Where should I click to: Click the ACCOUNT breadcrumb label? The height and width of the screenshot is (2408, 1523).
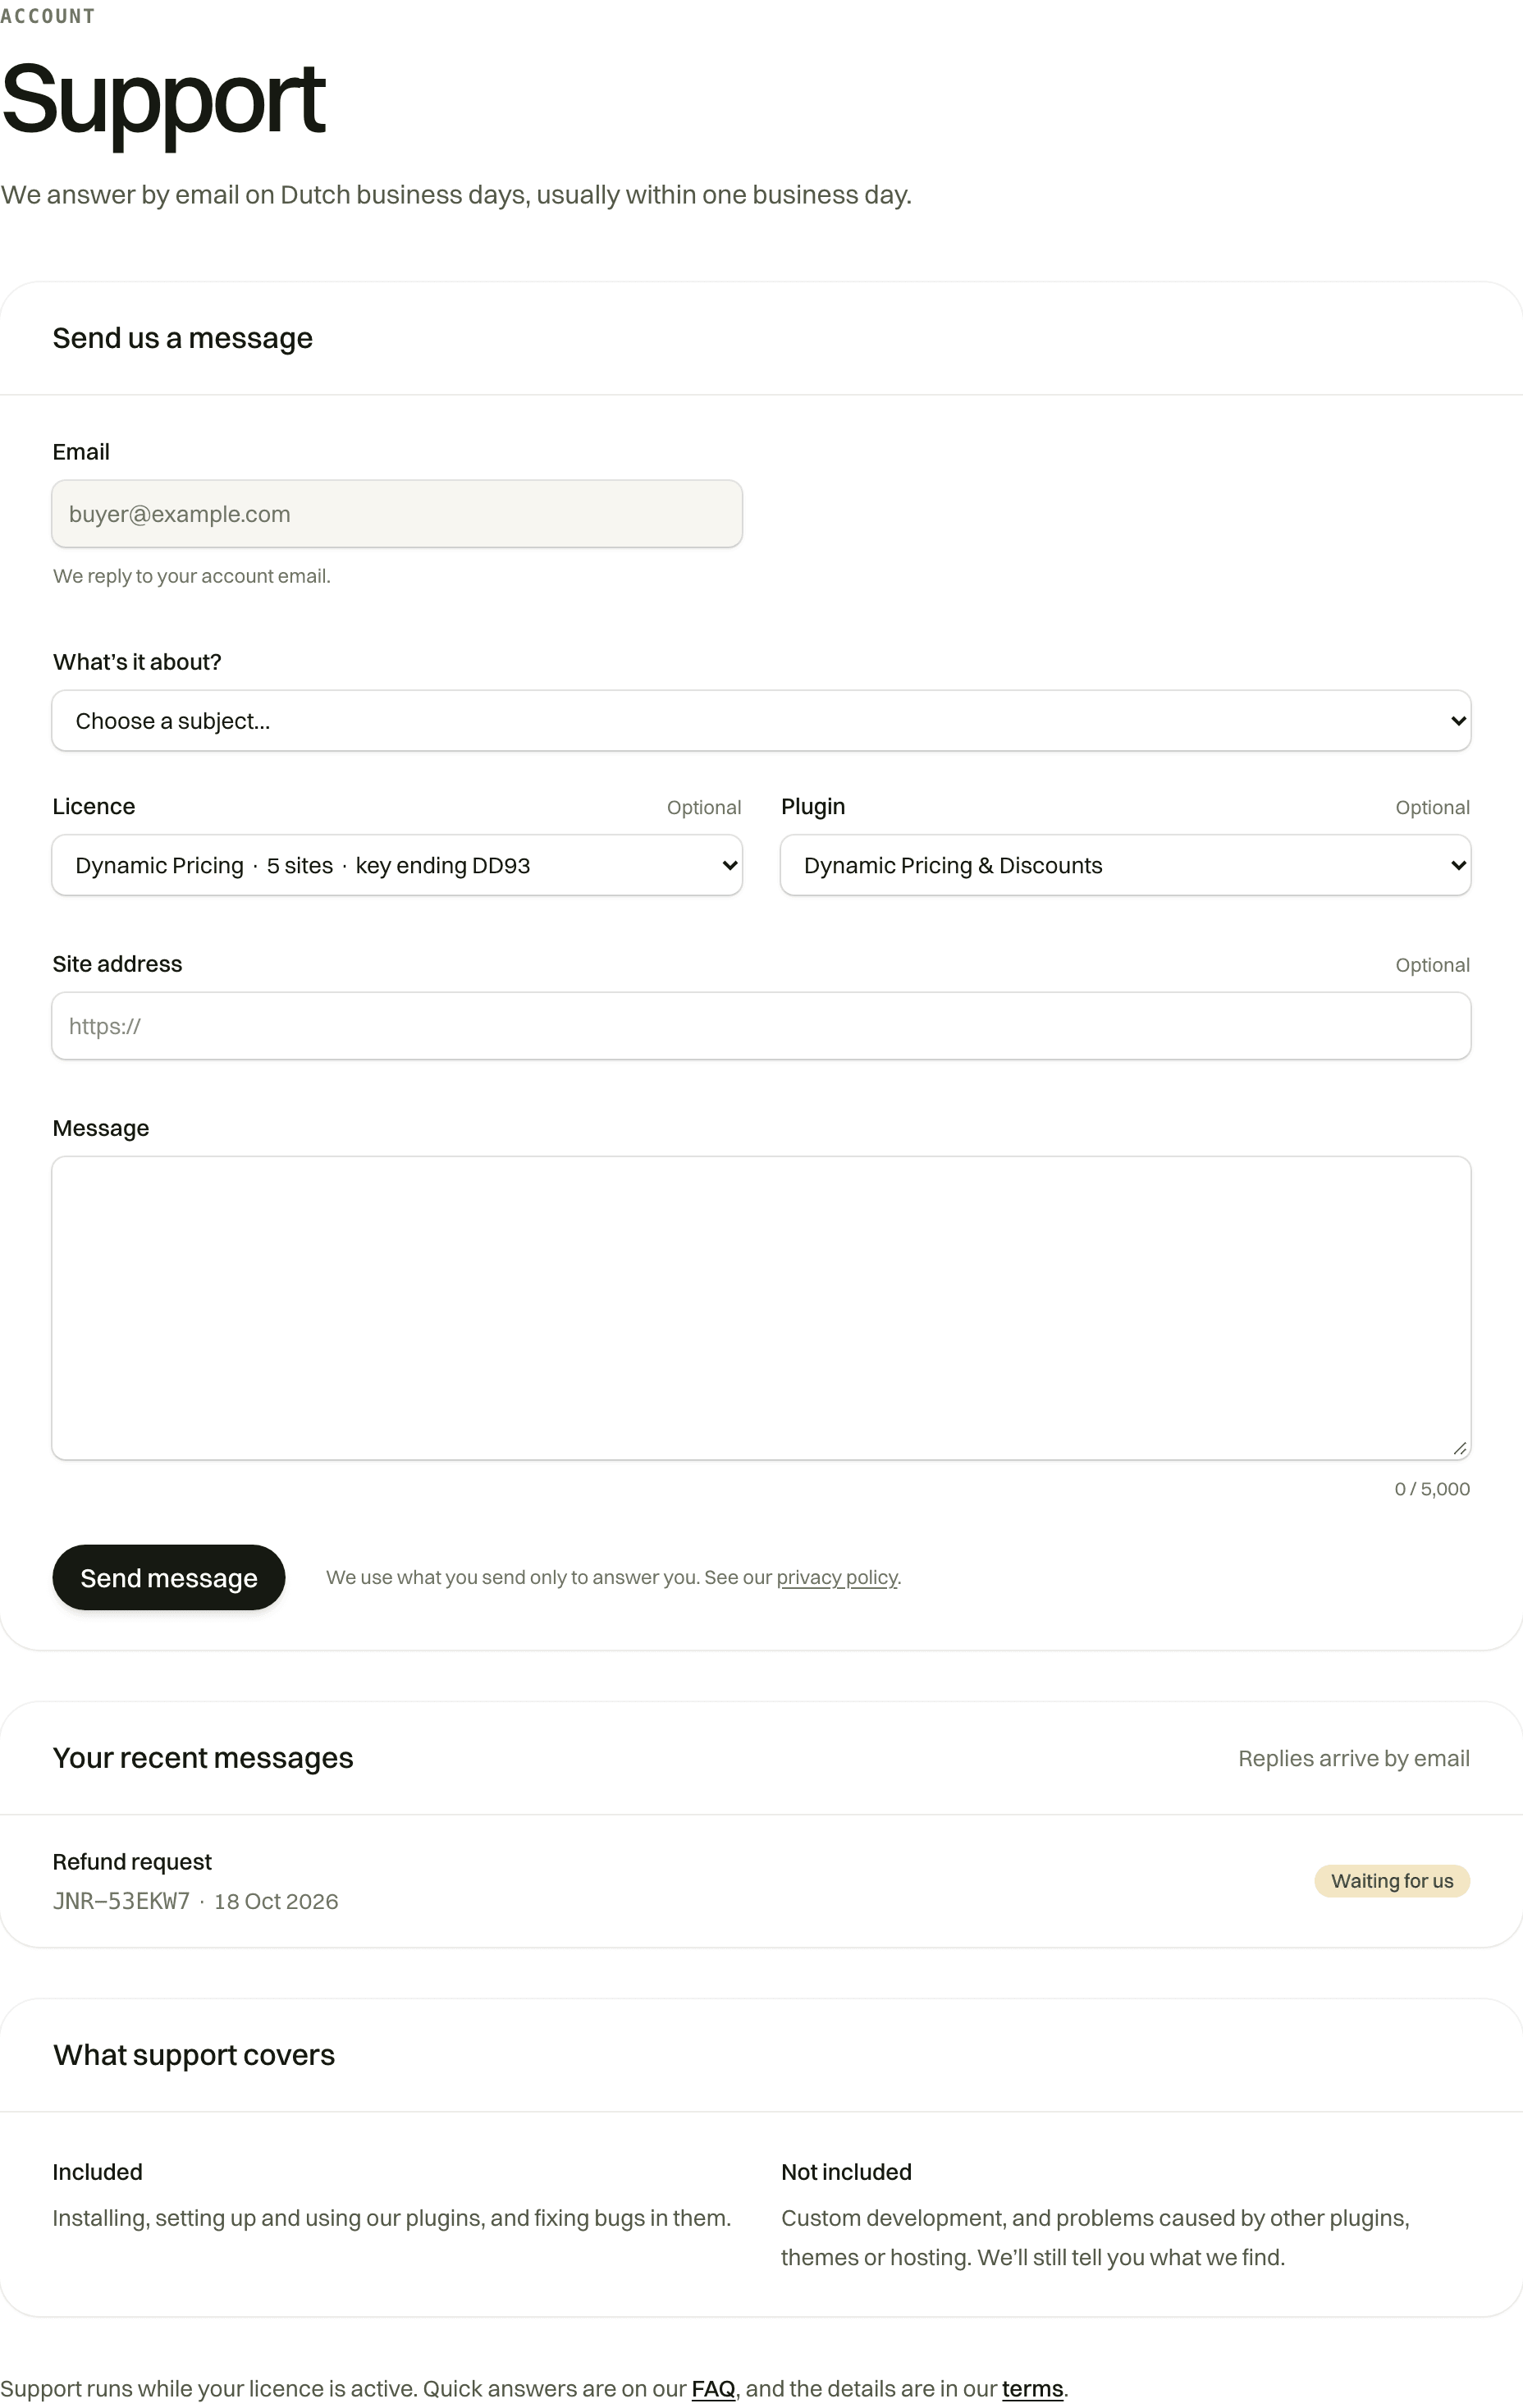pyautogui.click(x=47, y=16)
